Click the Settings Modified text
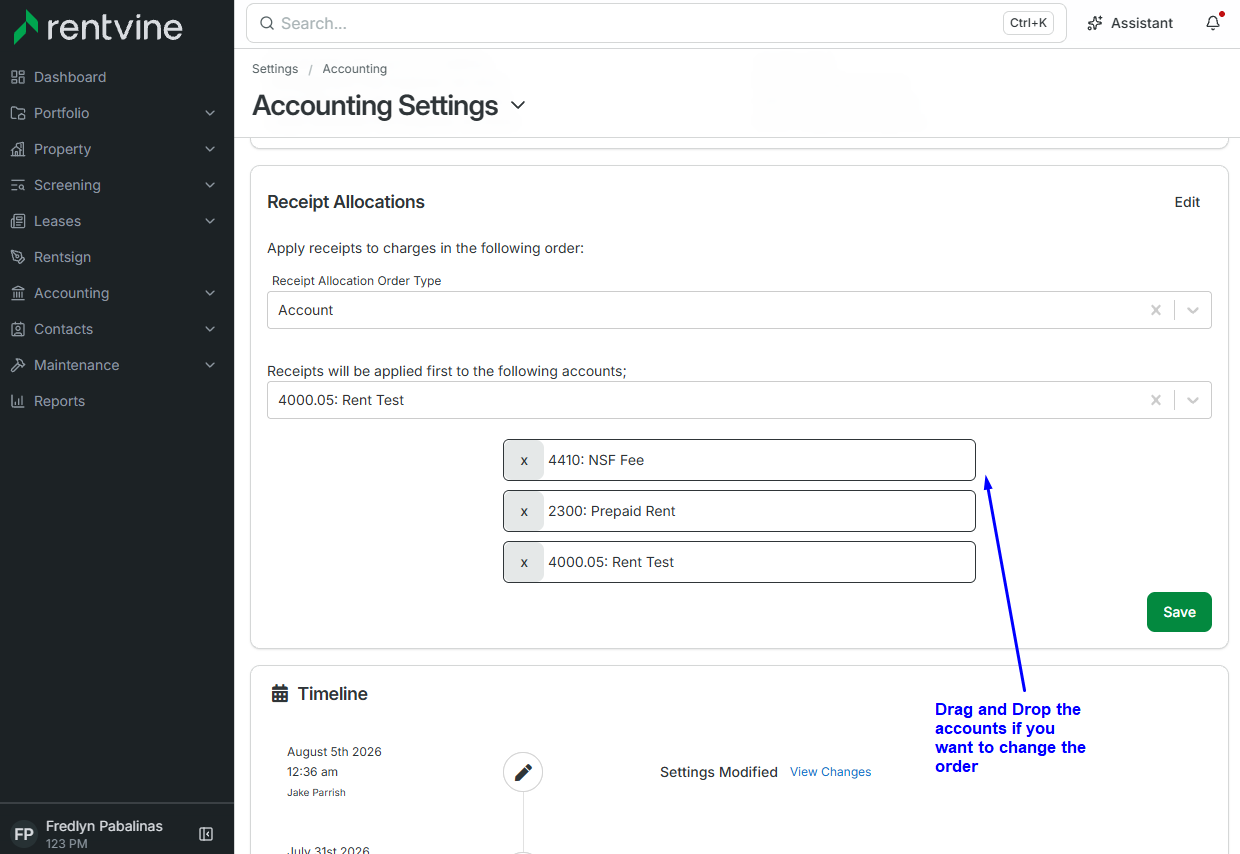 [719, 772]
